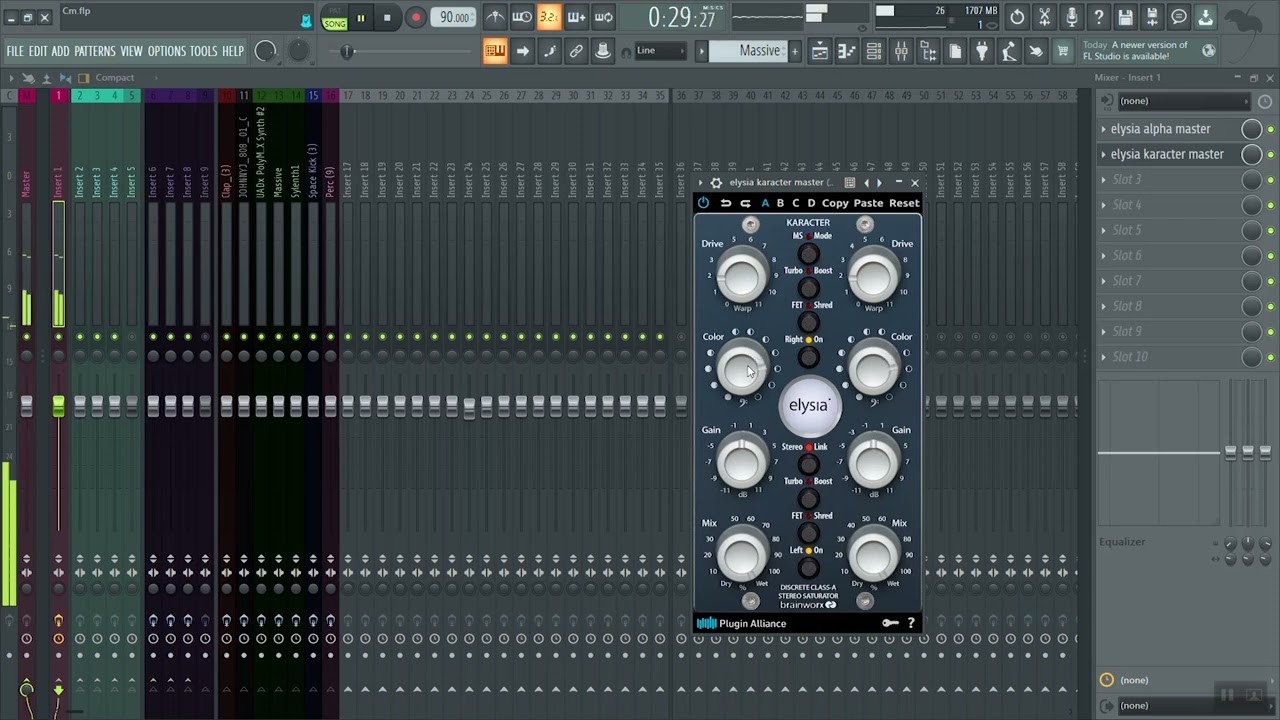Toggle the Stereo Link switch

808,464
